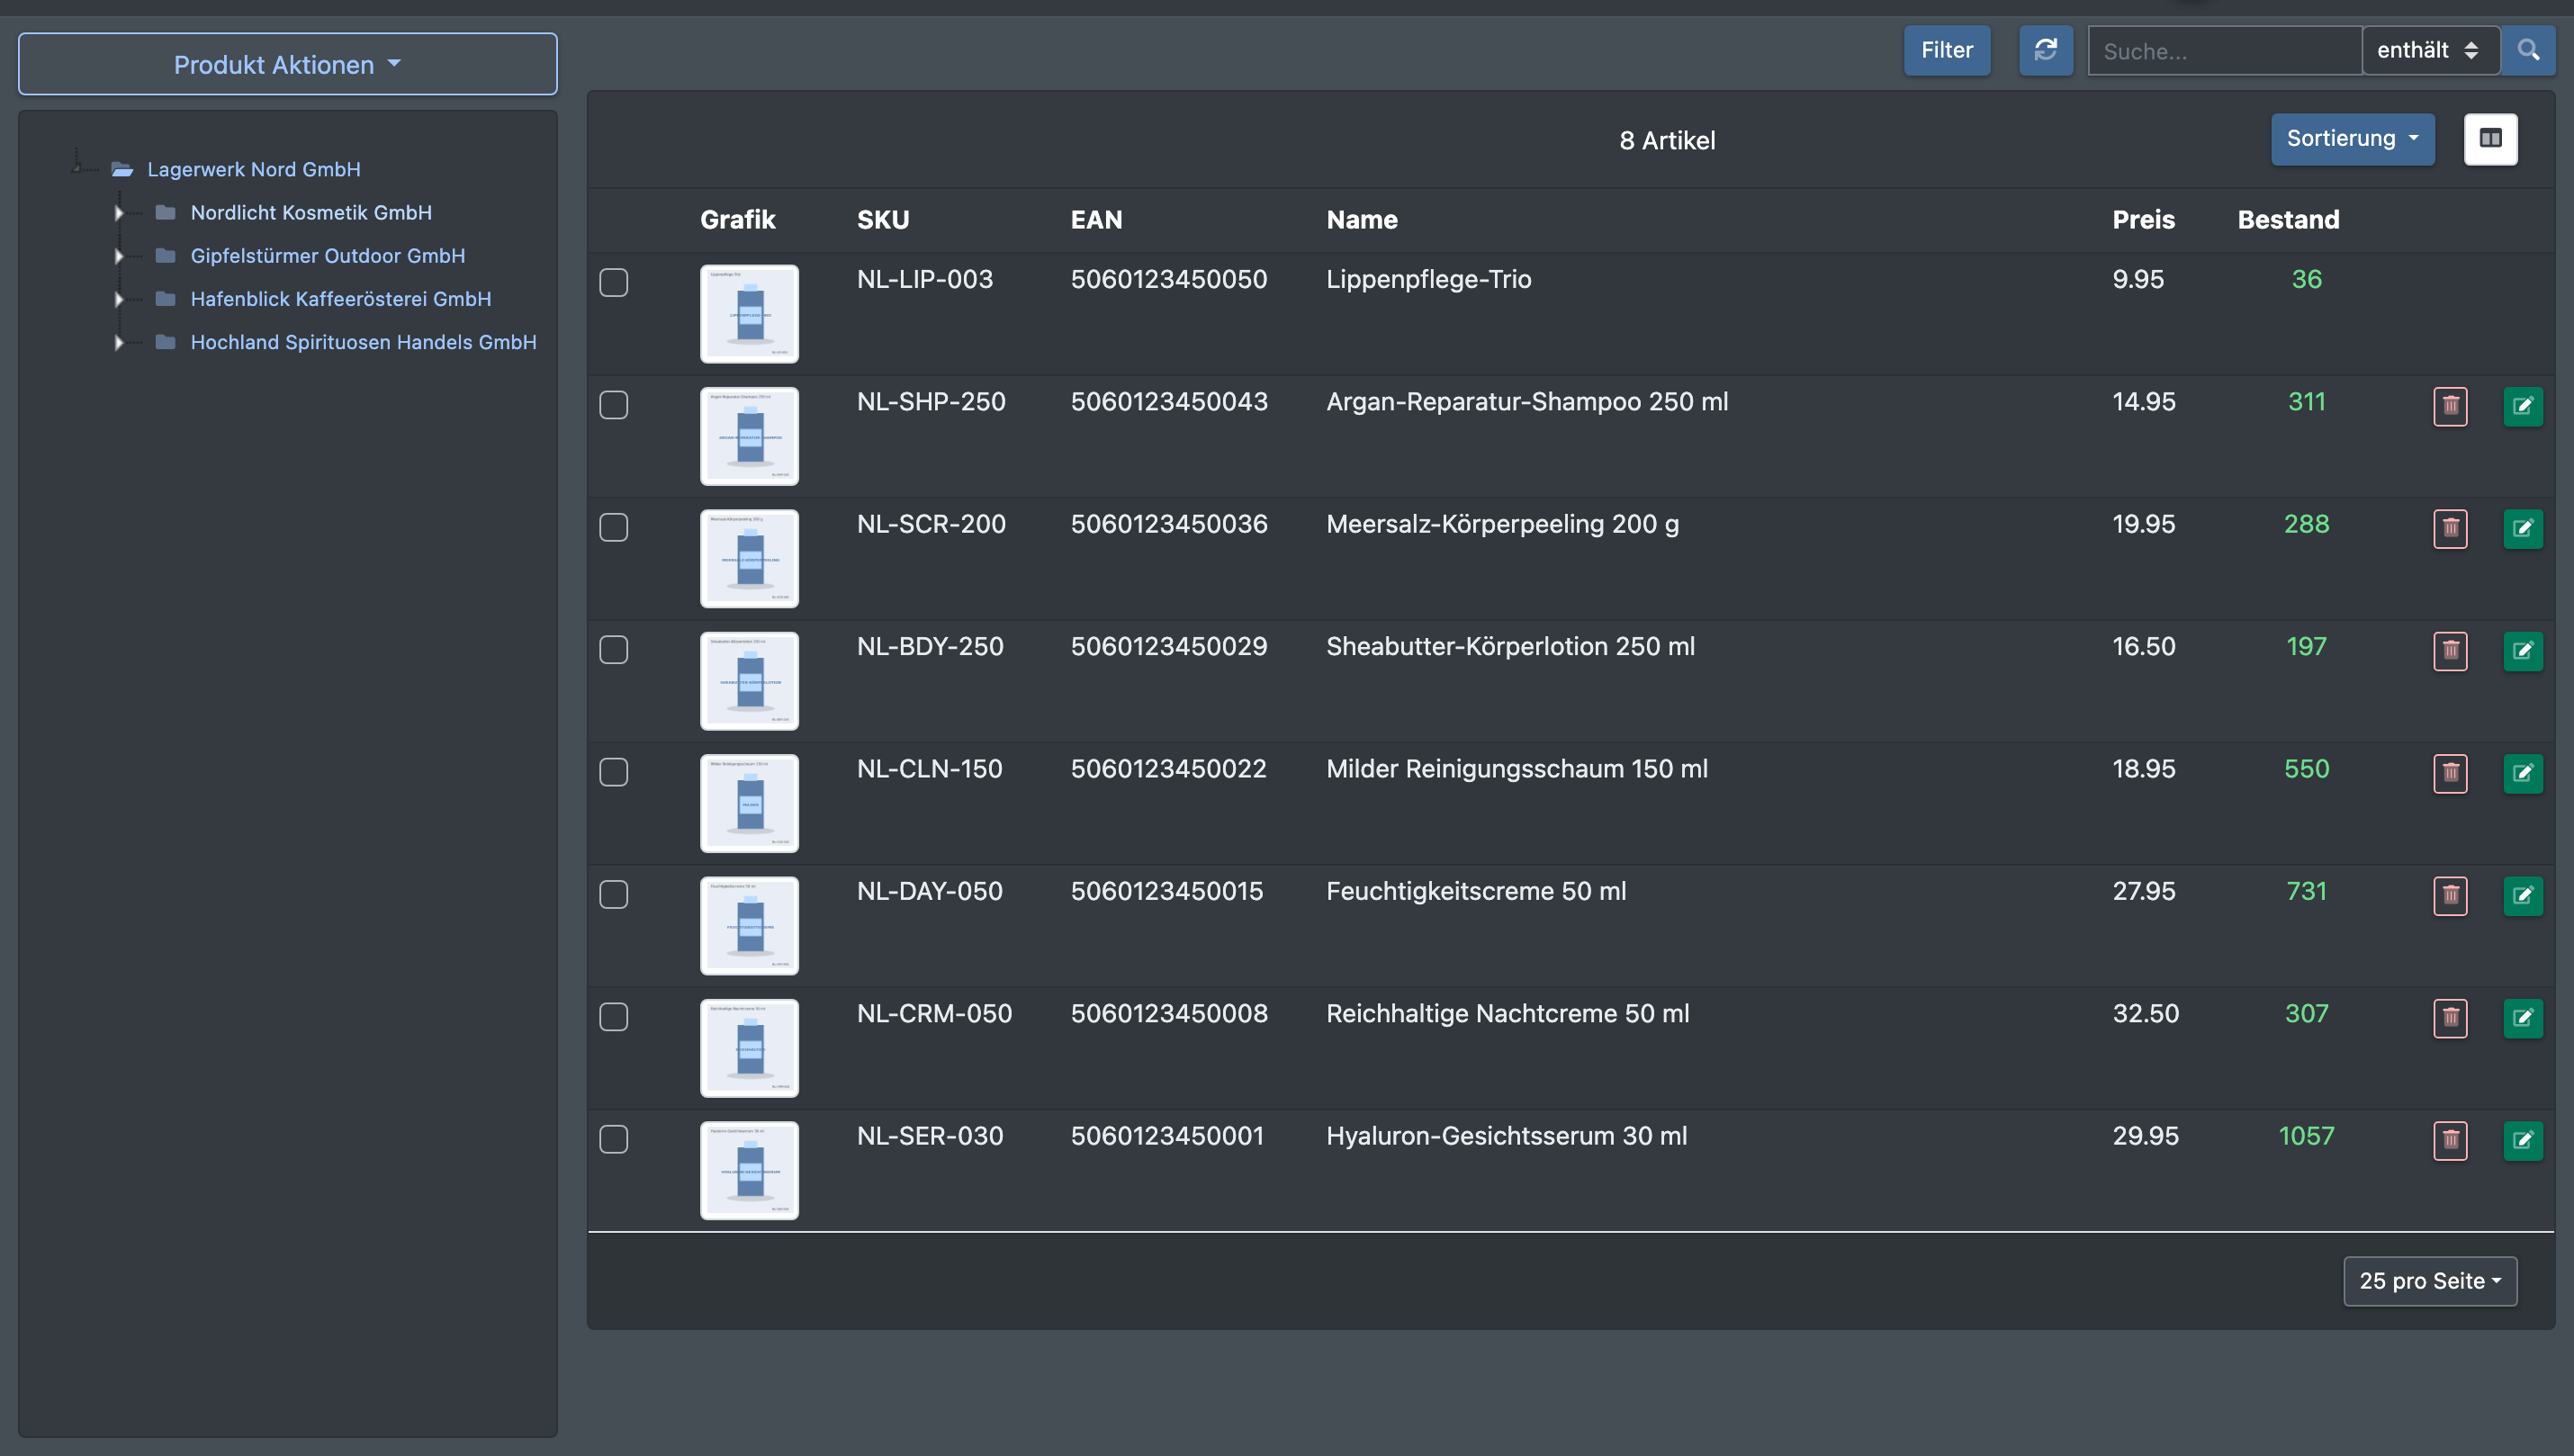Select checkbox for NL-SHP-250 row

pyautogui.click(x=614, y=405)
